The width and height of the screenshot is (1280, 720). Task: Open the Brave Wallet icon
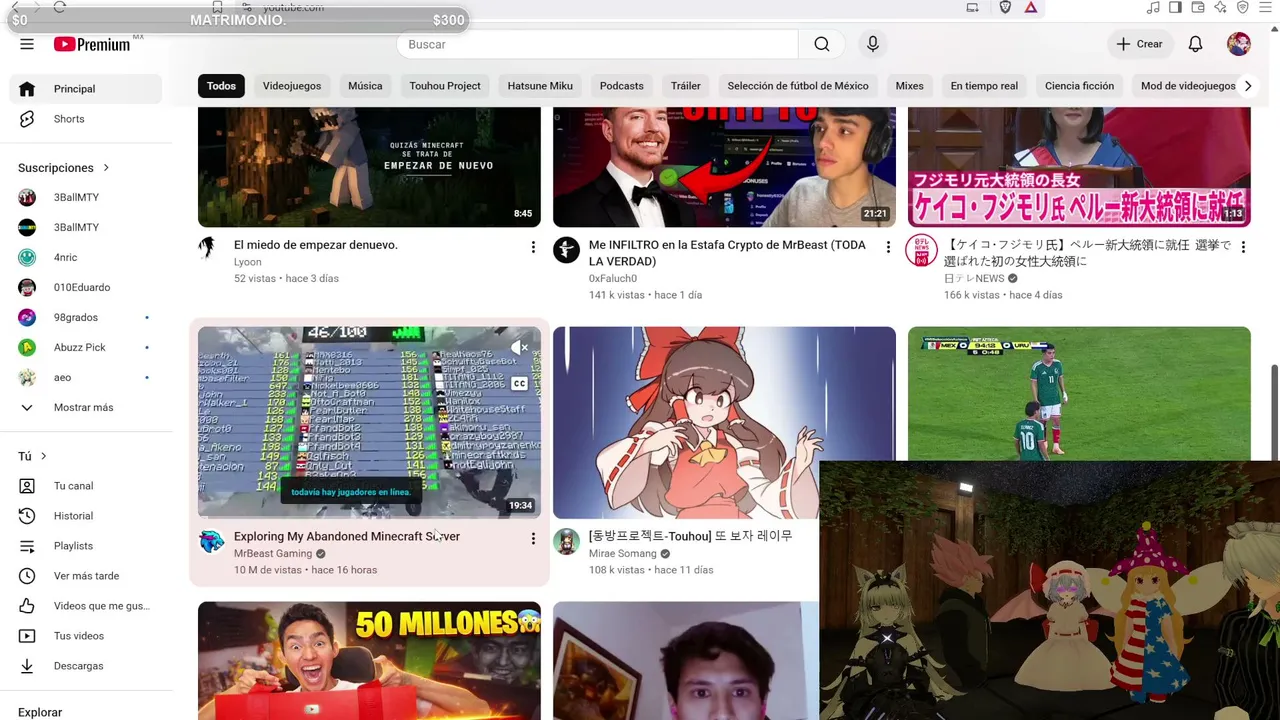pos(1197,7)
